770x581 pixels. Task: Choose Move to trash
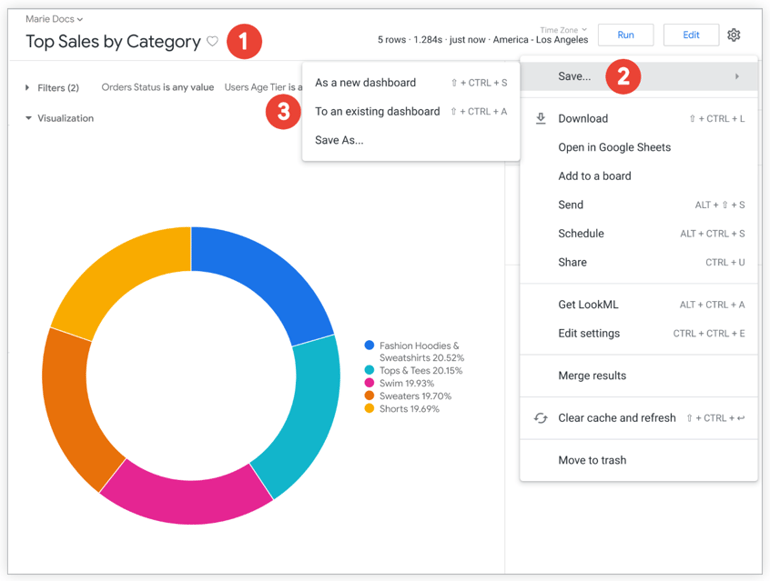638,460
